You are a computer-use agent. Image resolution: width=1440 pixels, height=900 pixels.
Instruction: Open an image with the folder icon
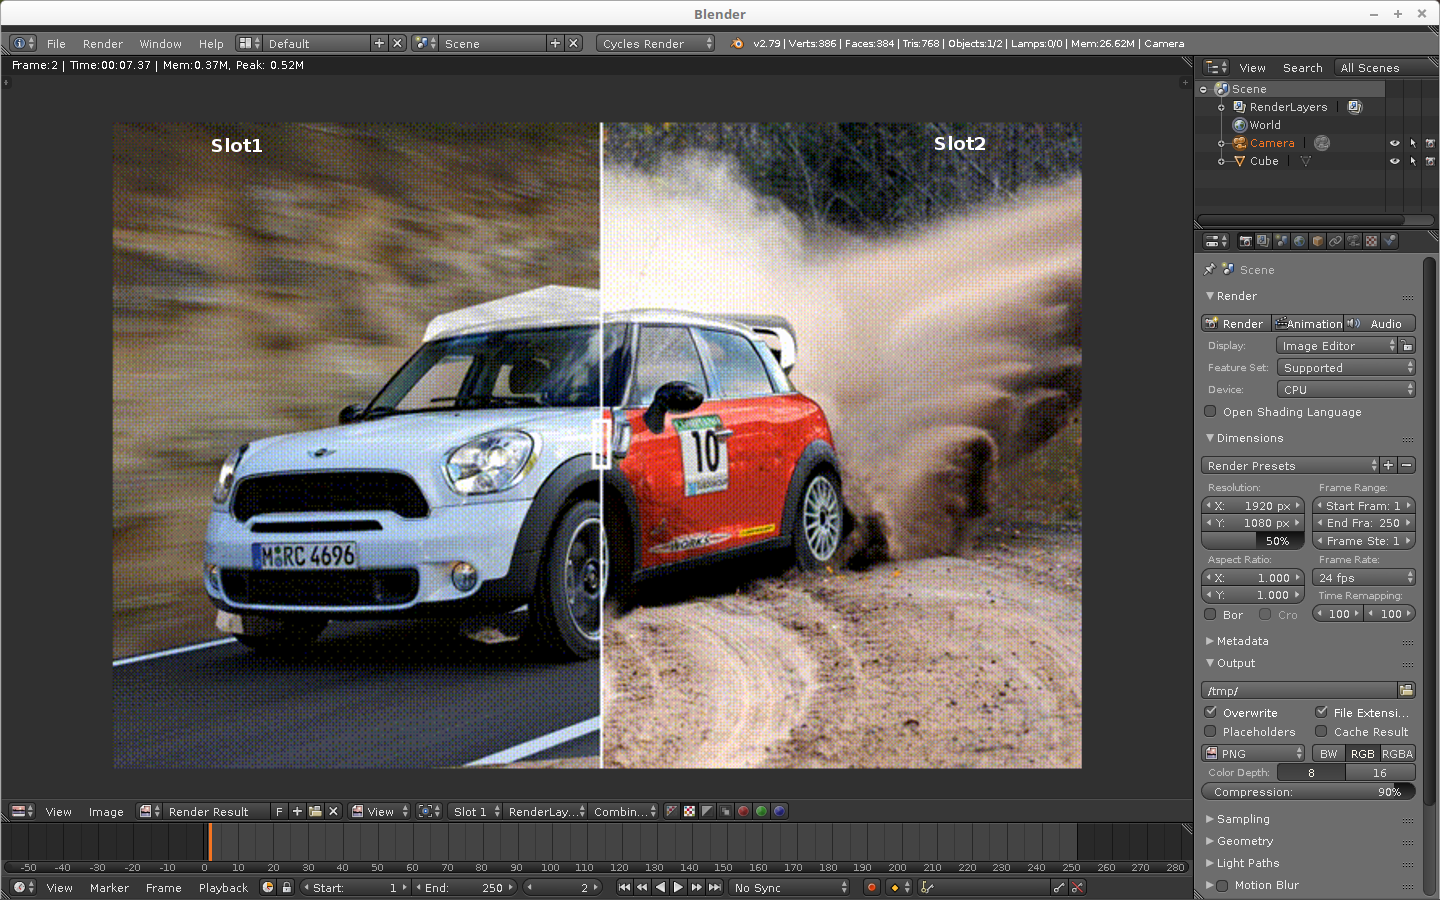click(315, 811)
